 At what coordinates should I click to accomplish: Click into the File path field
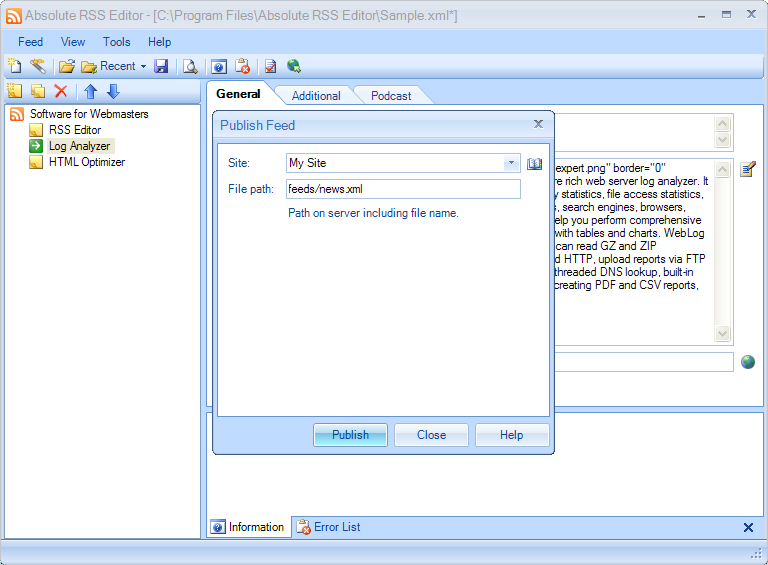click(403, 189)
